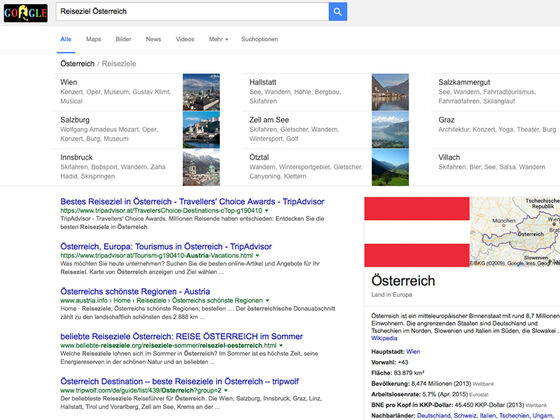Image resolution: width=560 pixels, height=420 pixels.
Task: Open the Hallstatt lake thumbnail
Action: (390, 92)
